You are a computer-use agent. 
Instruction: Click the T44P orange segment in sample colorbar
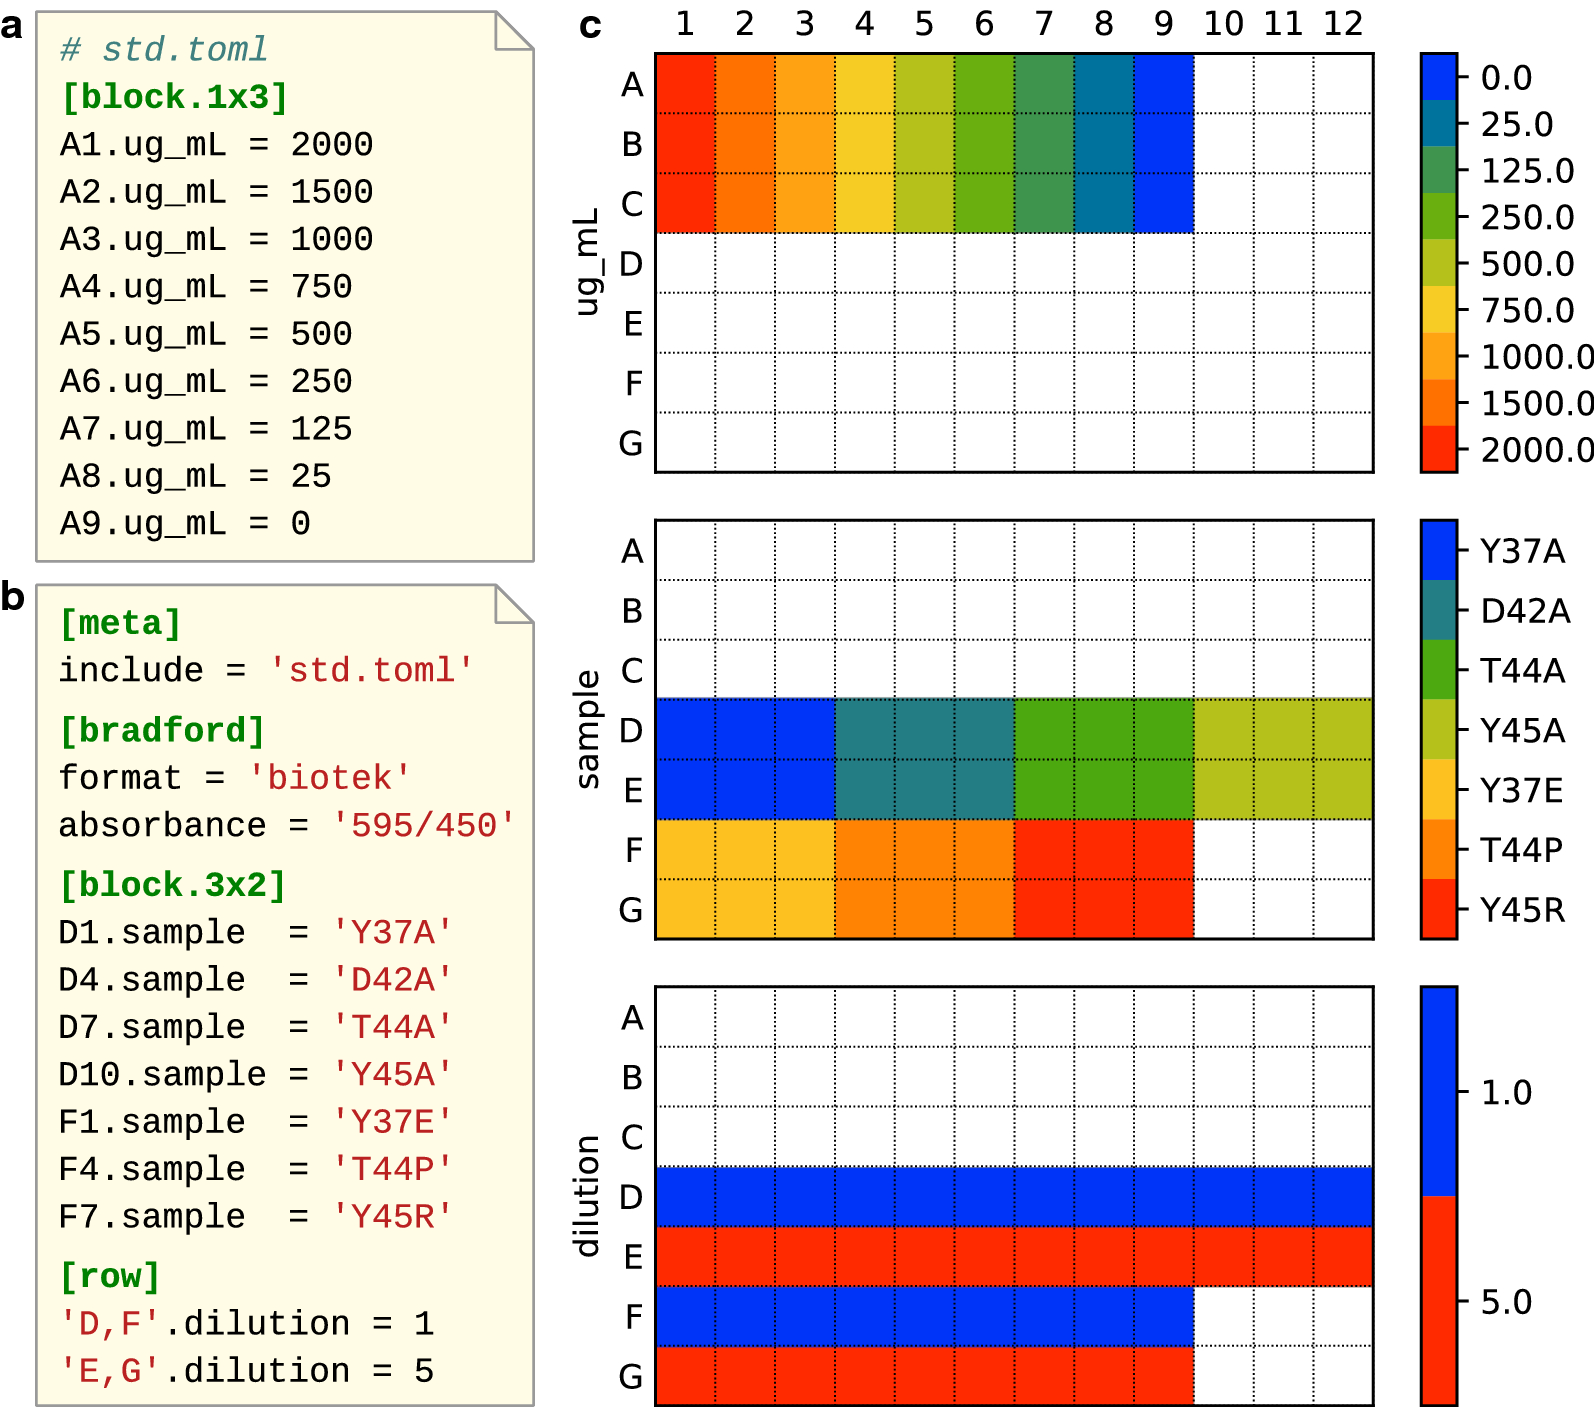[x=1439, y=849]
